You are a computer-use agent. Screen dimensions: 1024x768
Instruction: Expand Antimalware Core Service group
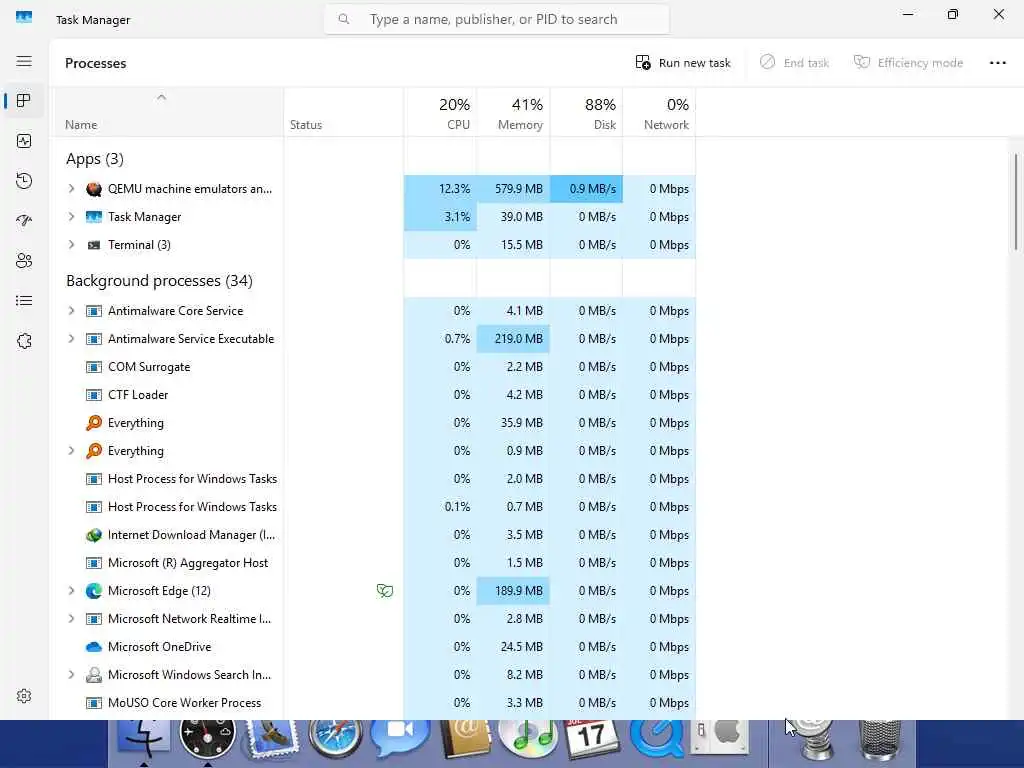tap(71, 311)
